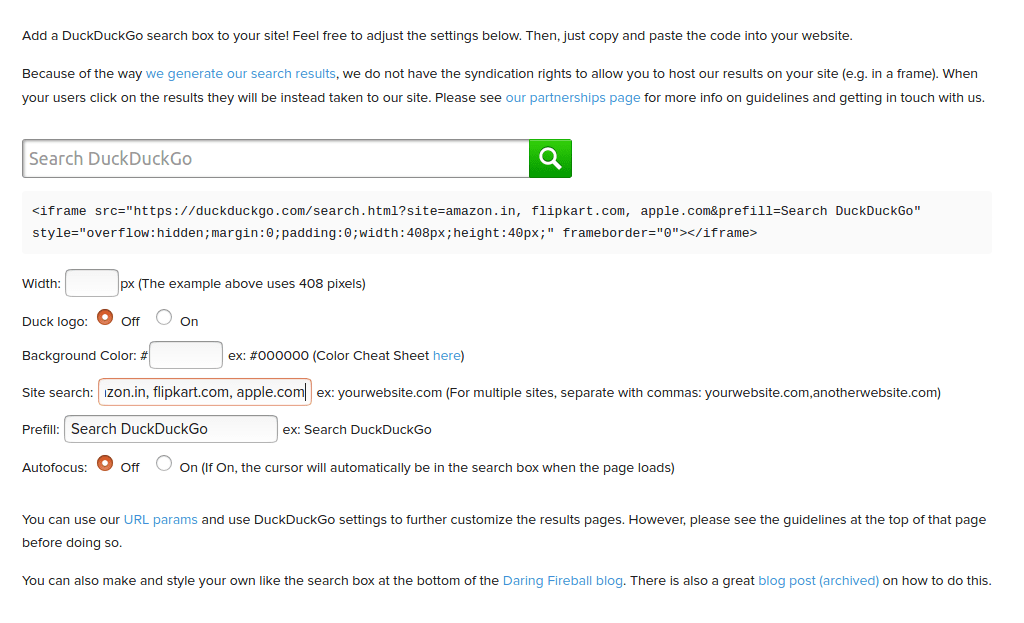Viewport: 1024px width, 623px height.
Task: Click the Width input field
Action: [x=91, y=283]
